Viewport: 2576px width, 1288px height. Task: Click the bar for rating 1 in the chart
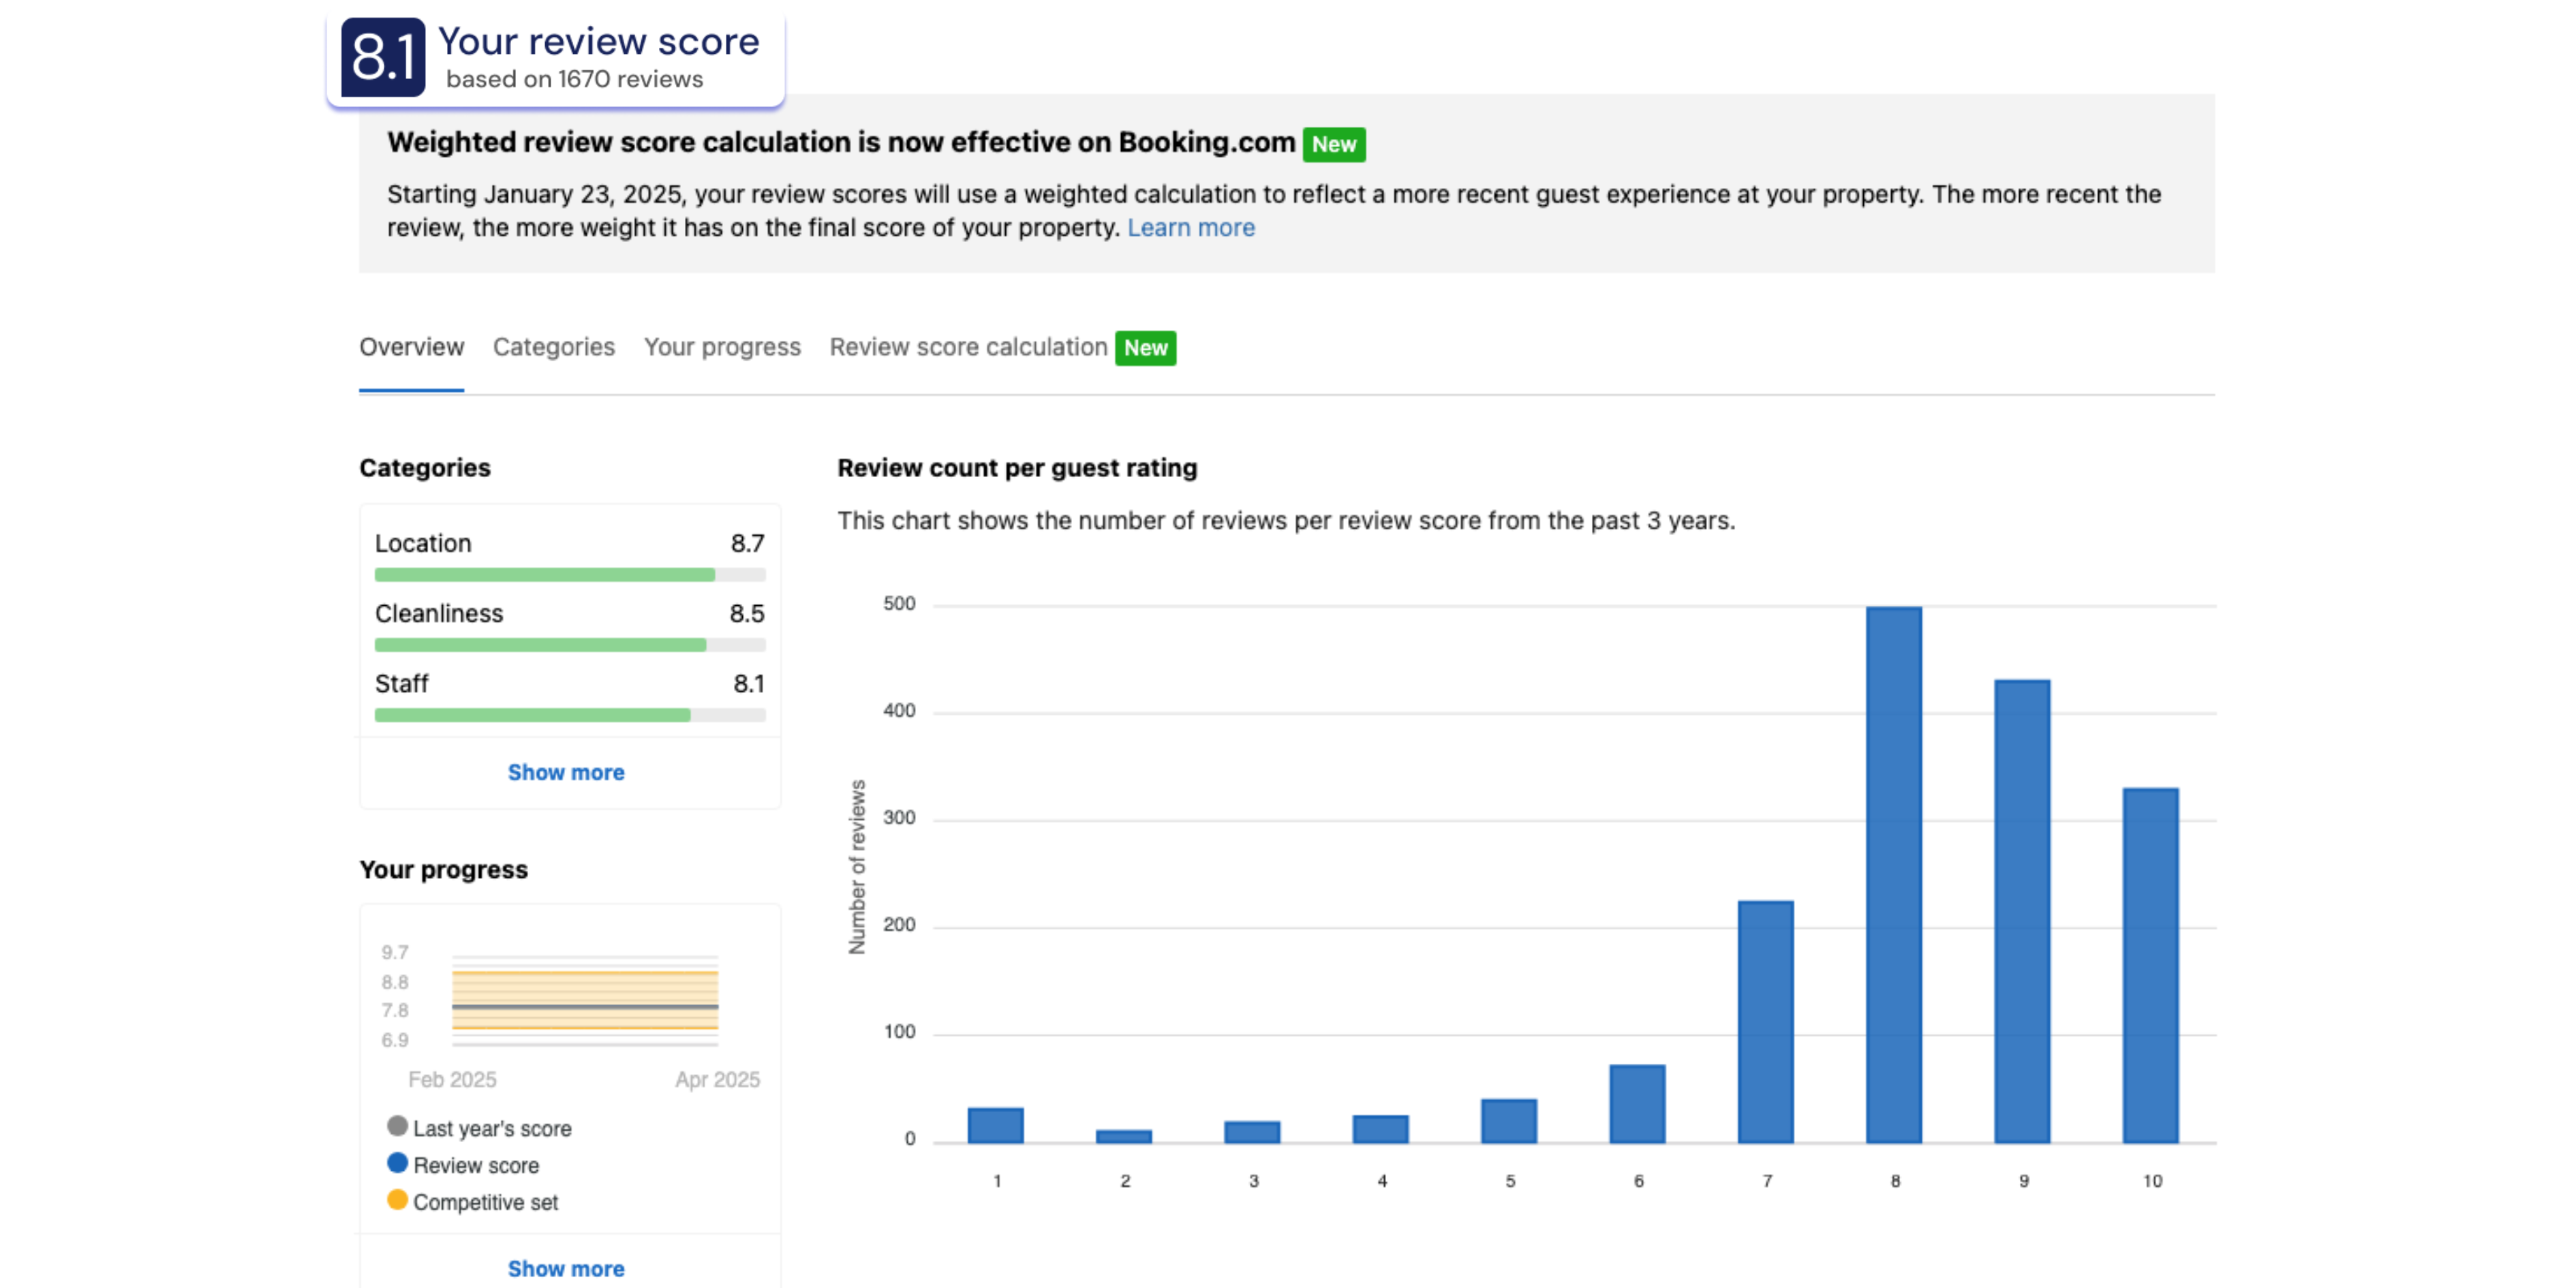(x=996, y=1126)
